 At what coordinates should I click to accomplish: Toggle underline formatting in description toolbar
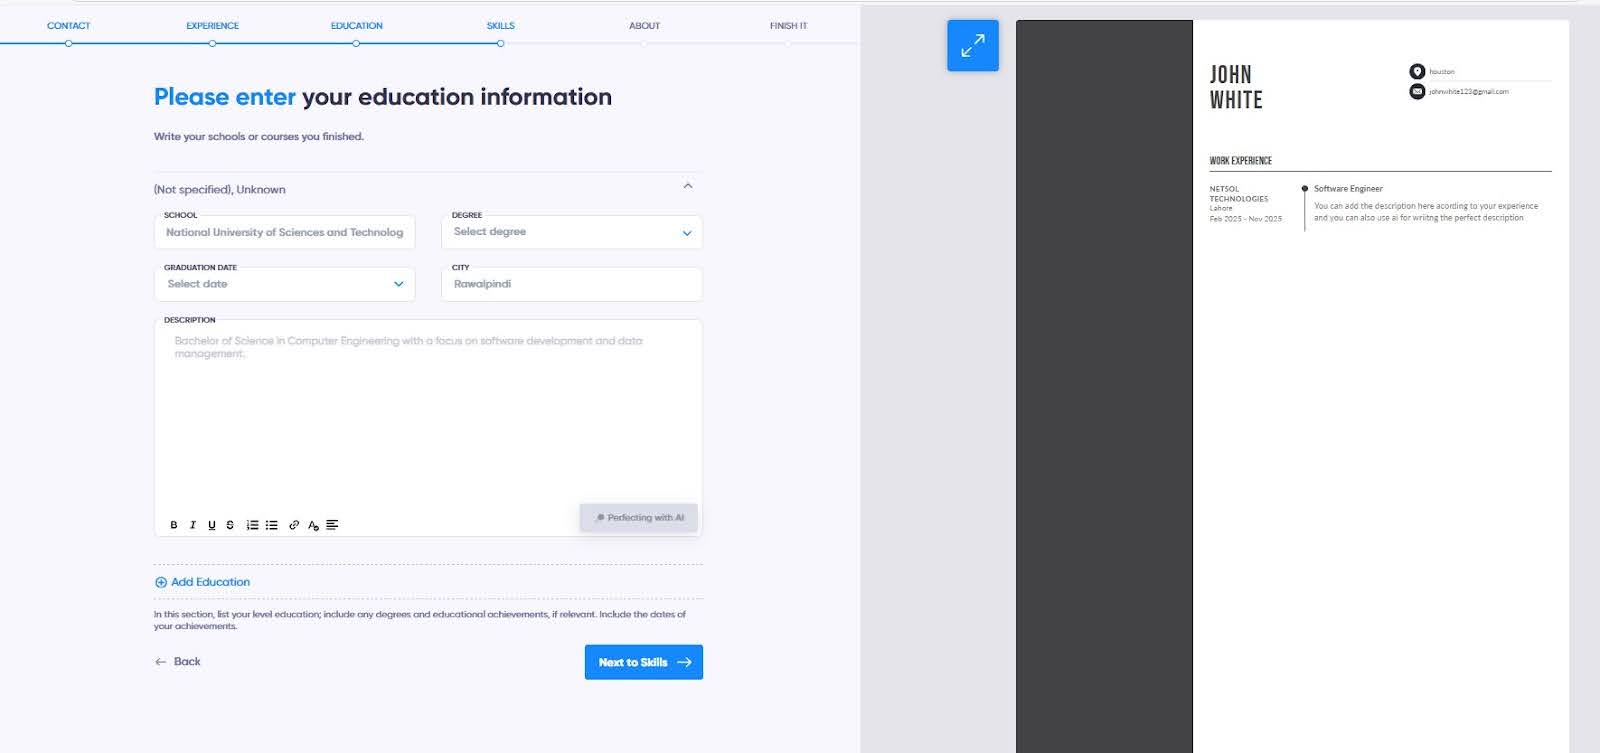[x=211, y=525]
